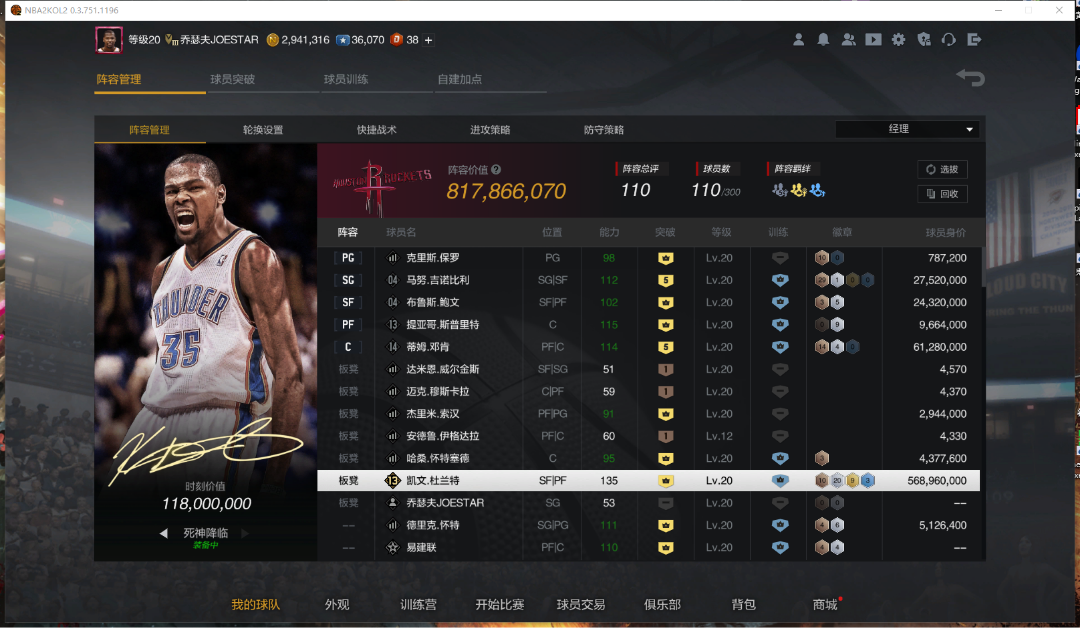Click the 回收 button
Screen dimensions: 1080x628
point(942,194)
